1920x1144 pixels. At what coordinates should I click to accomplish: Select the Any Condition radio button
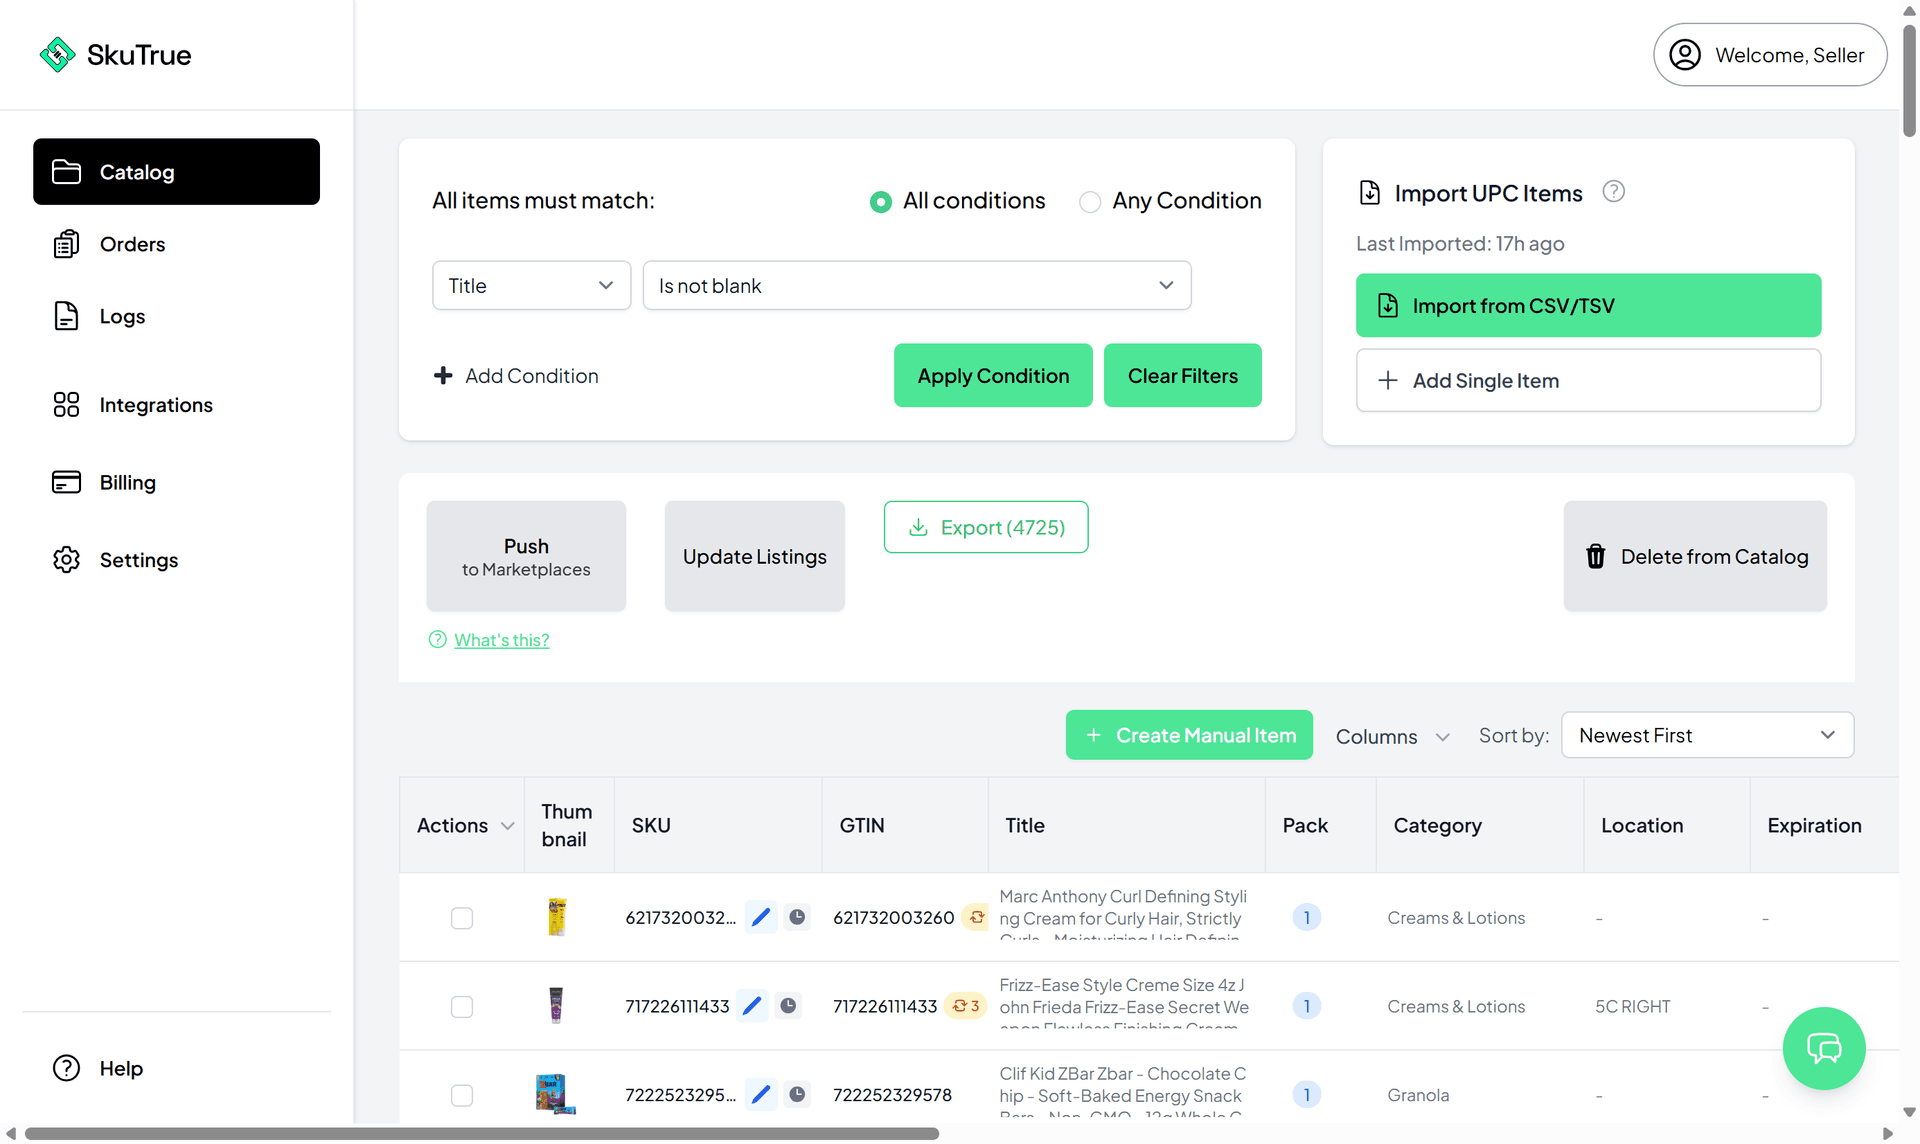[1090, 201]
